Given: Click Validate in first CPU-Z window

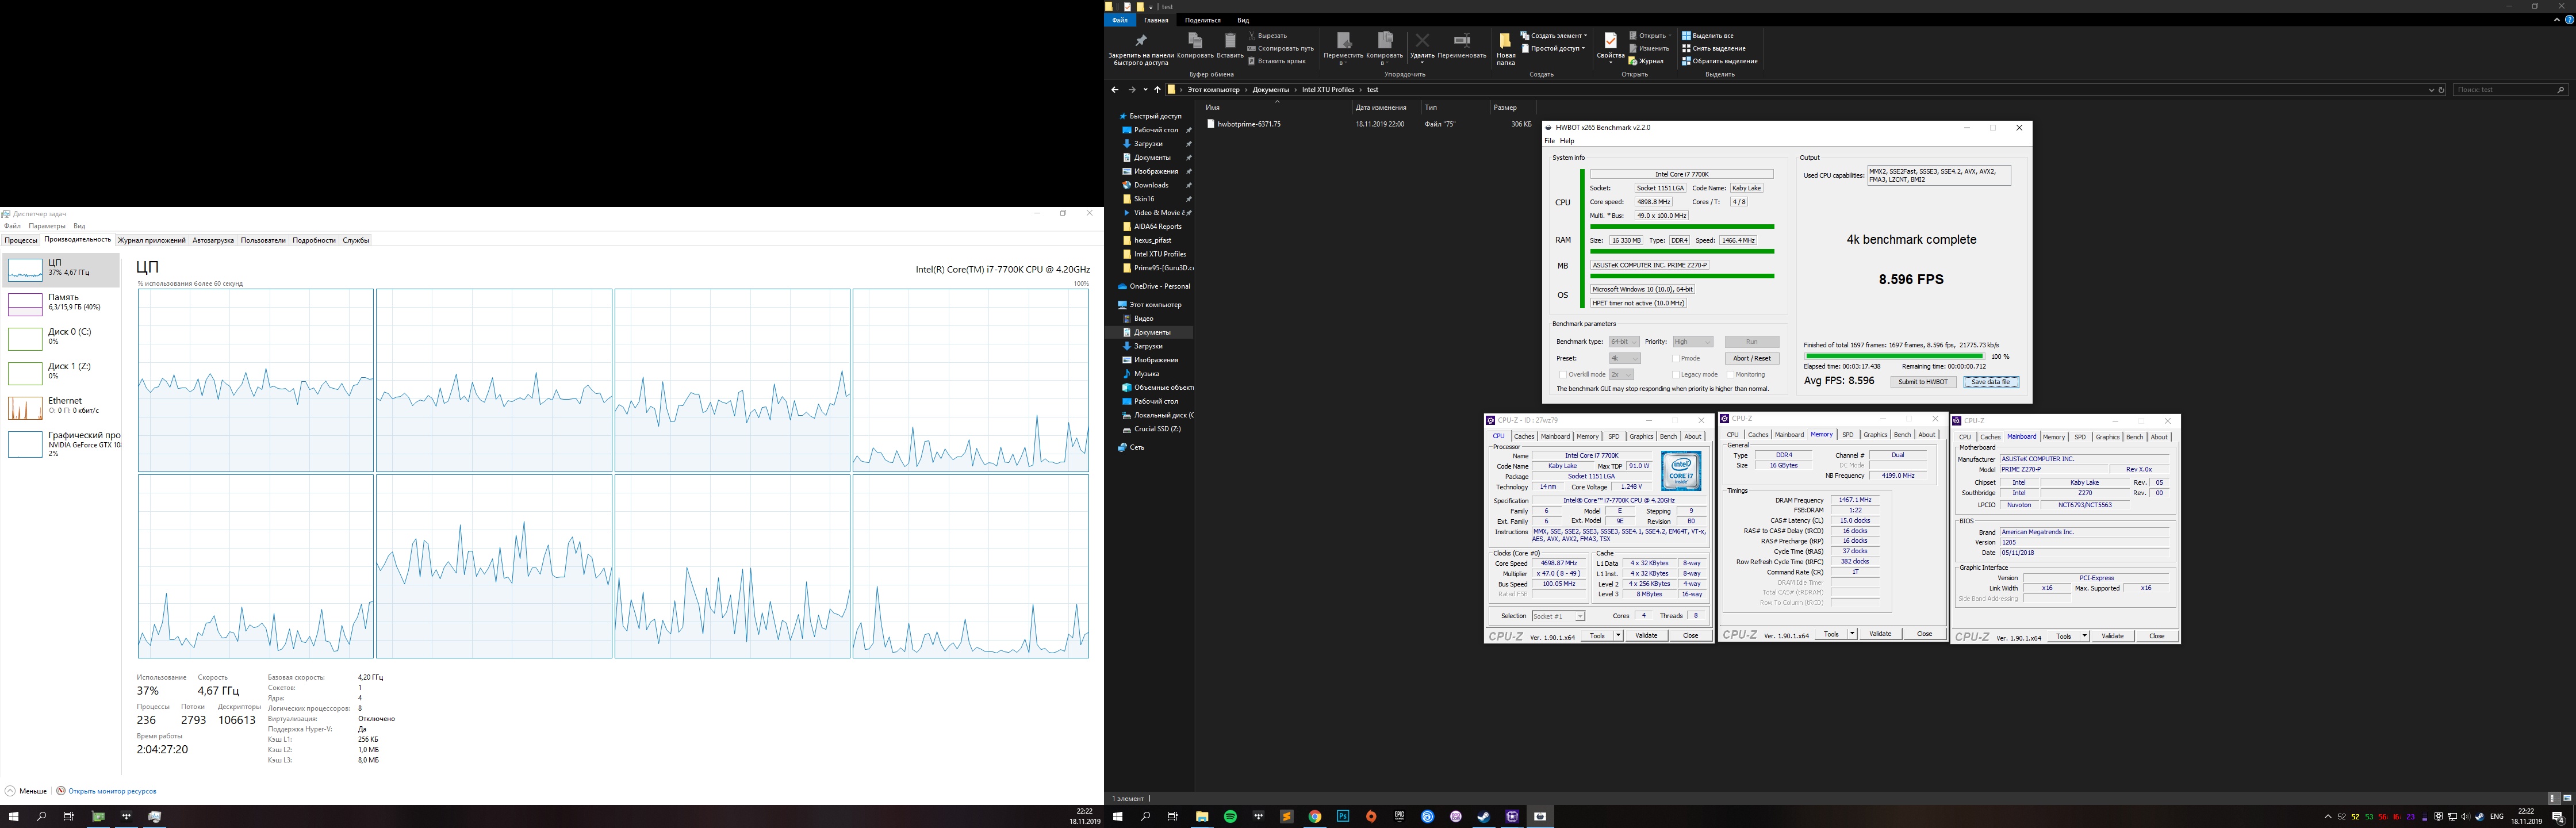Looking at the screenshot, I should pyautogui.click(x=1646, y=636).
